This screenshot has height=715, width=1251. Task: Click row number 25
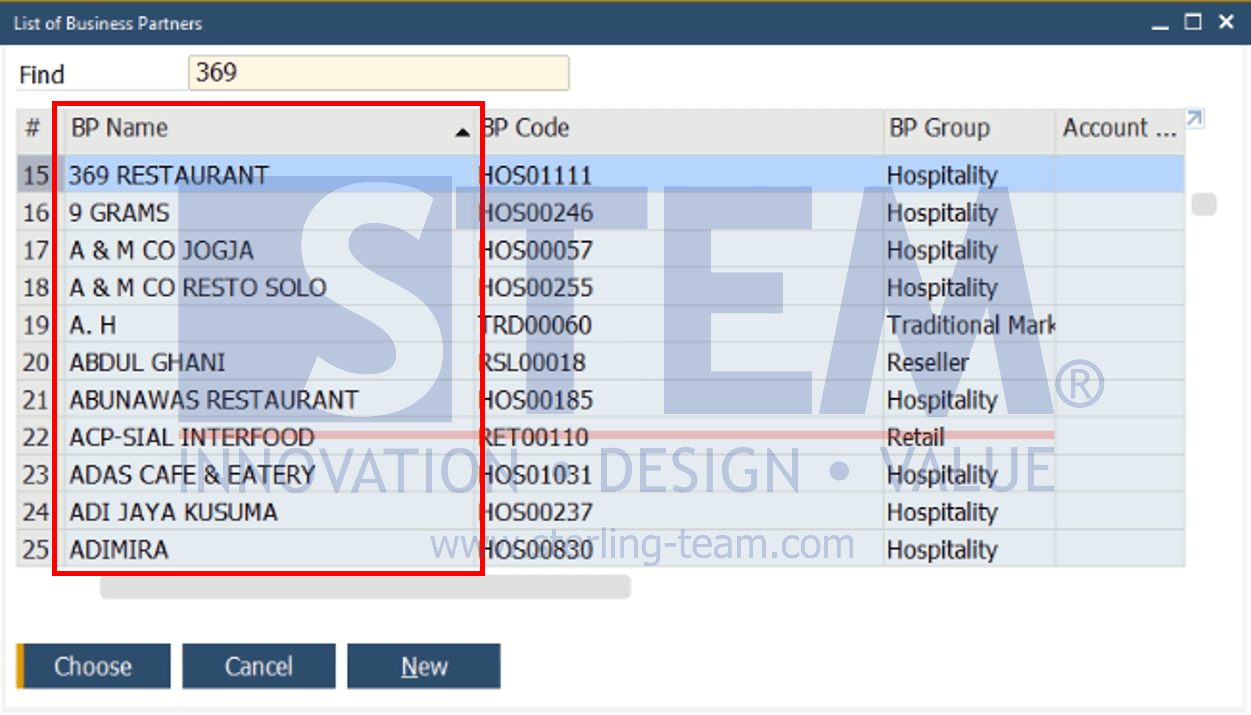[x=36, y=550]
